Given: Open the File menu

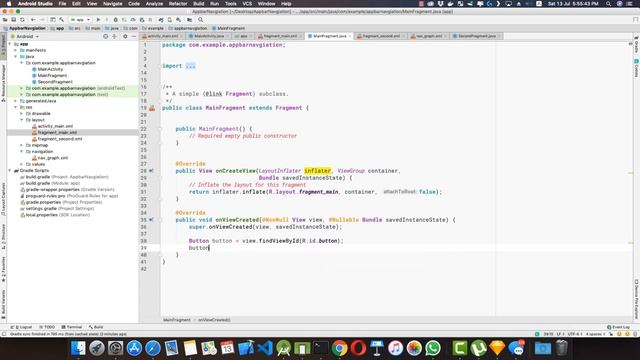Looking at the screenshot, I should [62, 4].
